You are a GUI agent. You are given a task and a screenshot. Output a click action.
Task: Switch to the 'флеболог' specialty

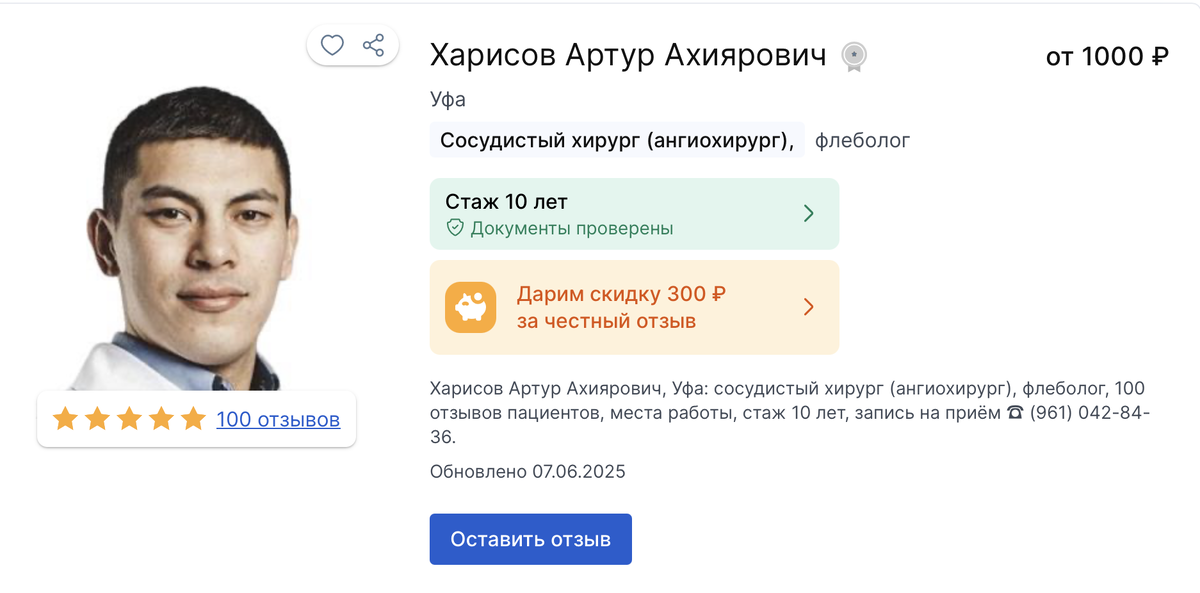click(862, 140)
